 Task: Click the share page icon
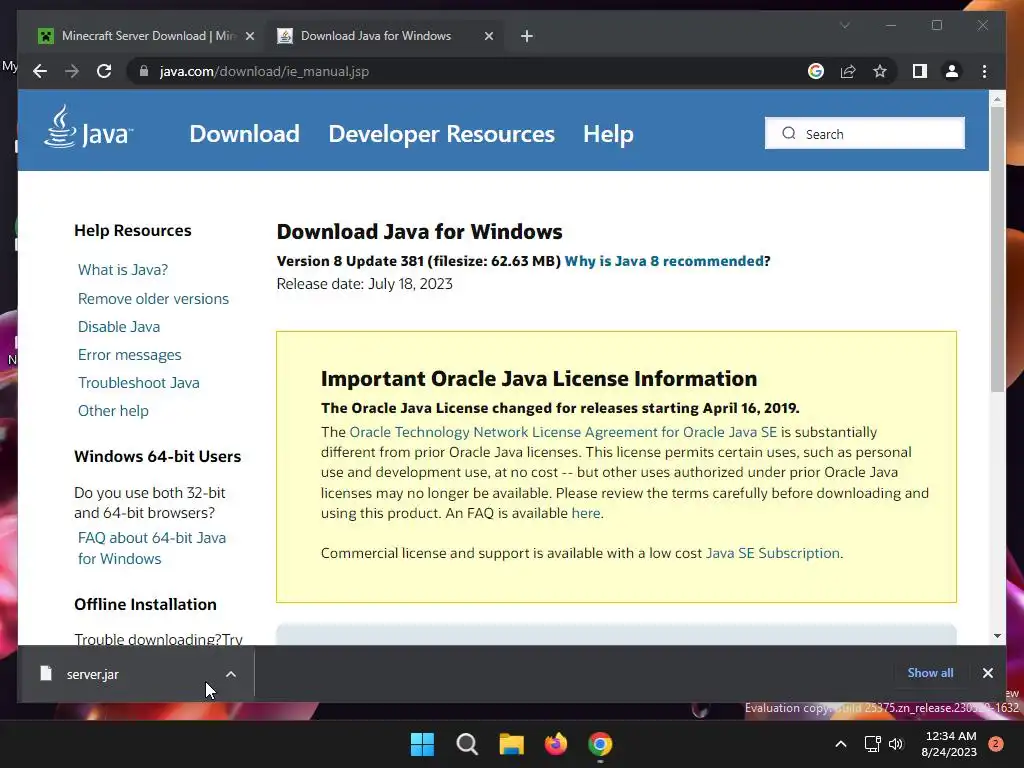(848, 71)
